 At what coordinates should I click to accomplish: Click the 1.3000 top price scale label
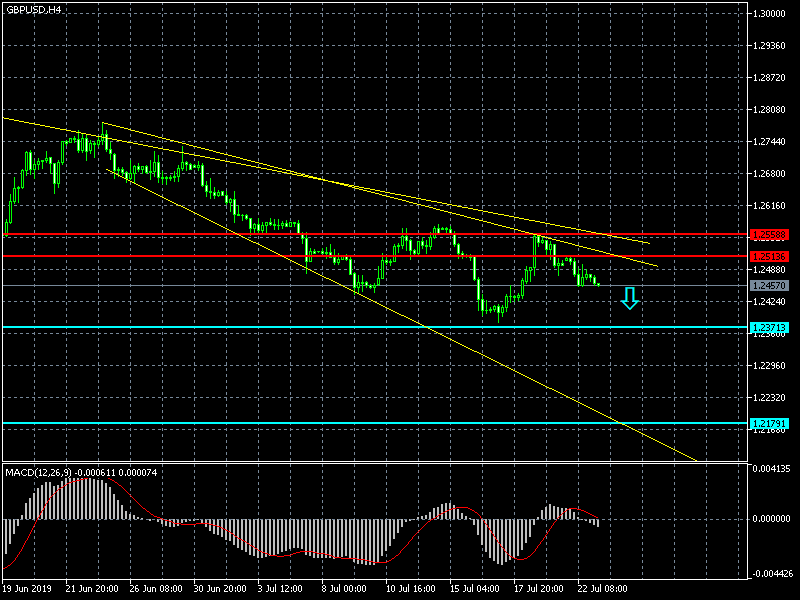pyautogui.click(x=770, y=14)
